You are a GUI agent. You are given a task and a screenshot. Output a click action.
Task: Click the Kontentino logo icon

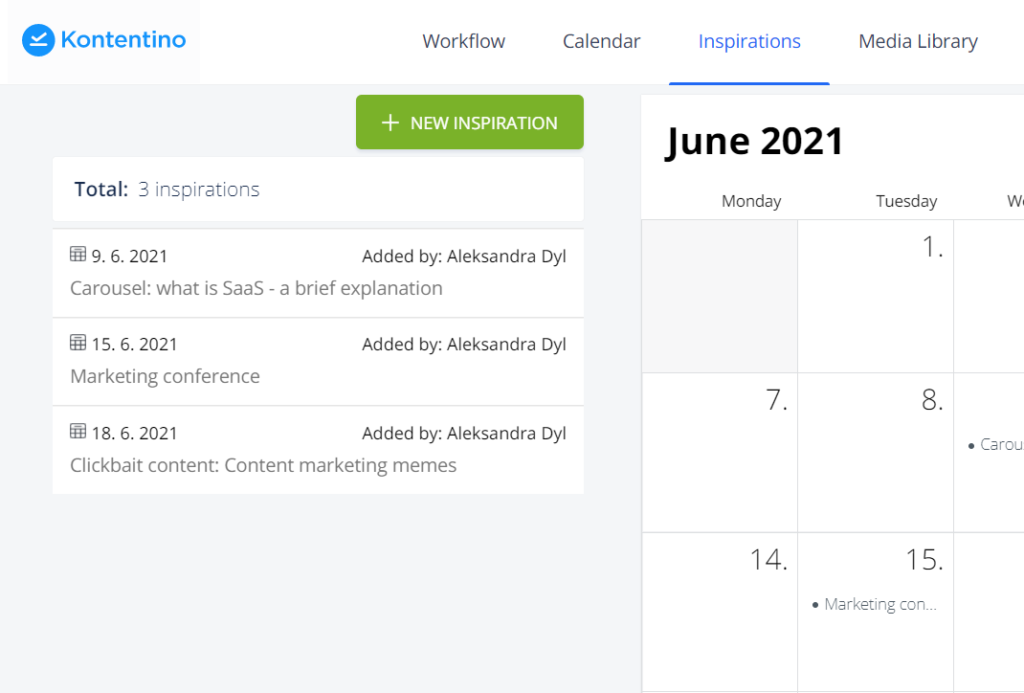pyautogui.click(x=38, y=40)
